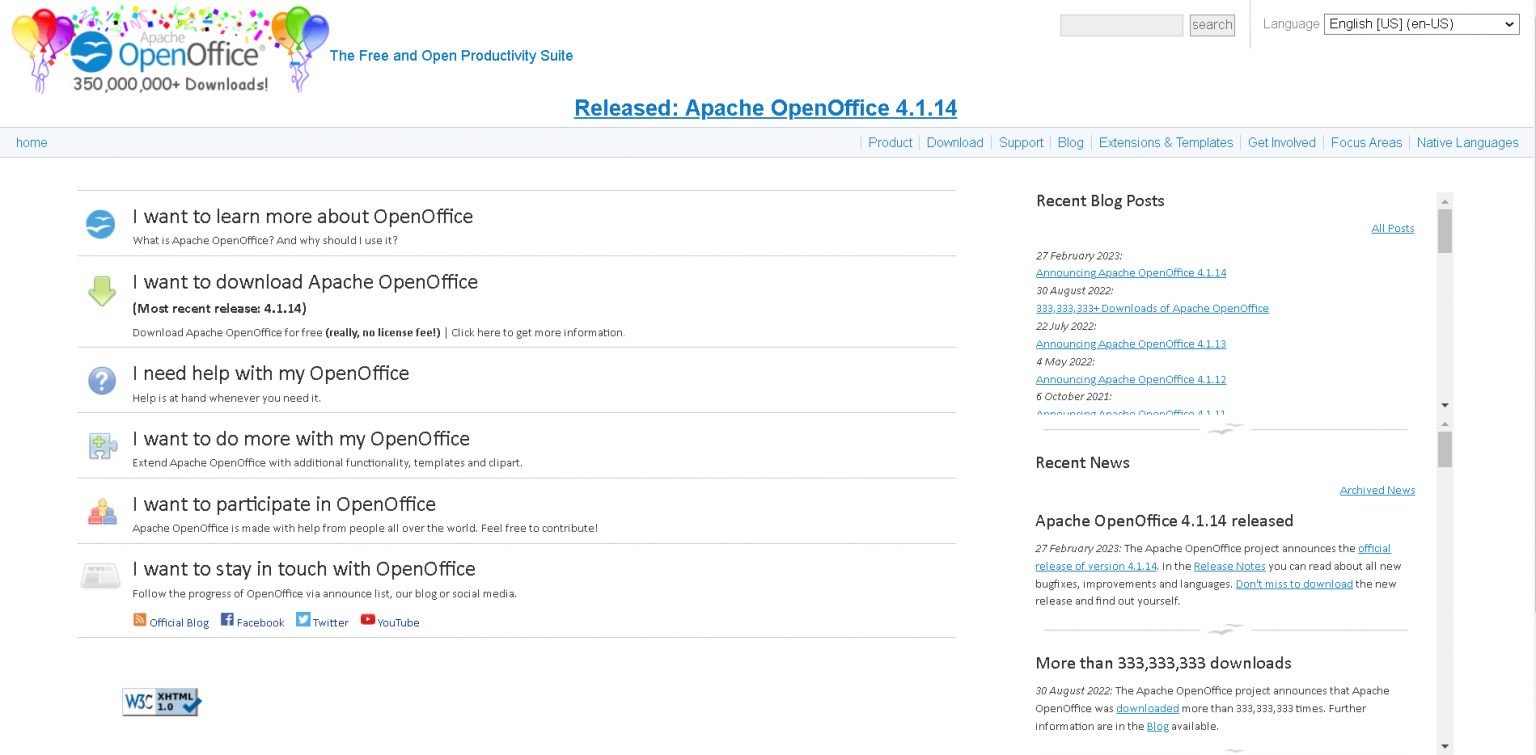Click the W3C XHTML 1.0 badge
Screen dimensions: 1536x755
point(161,702)
